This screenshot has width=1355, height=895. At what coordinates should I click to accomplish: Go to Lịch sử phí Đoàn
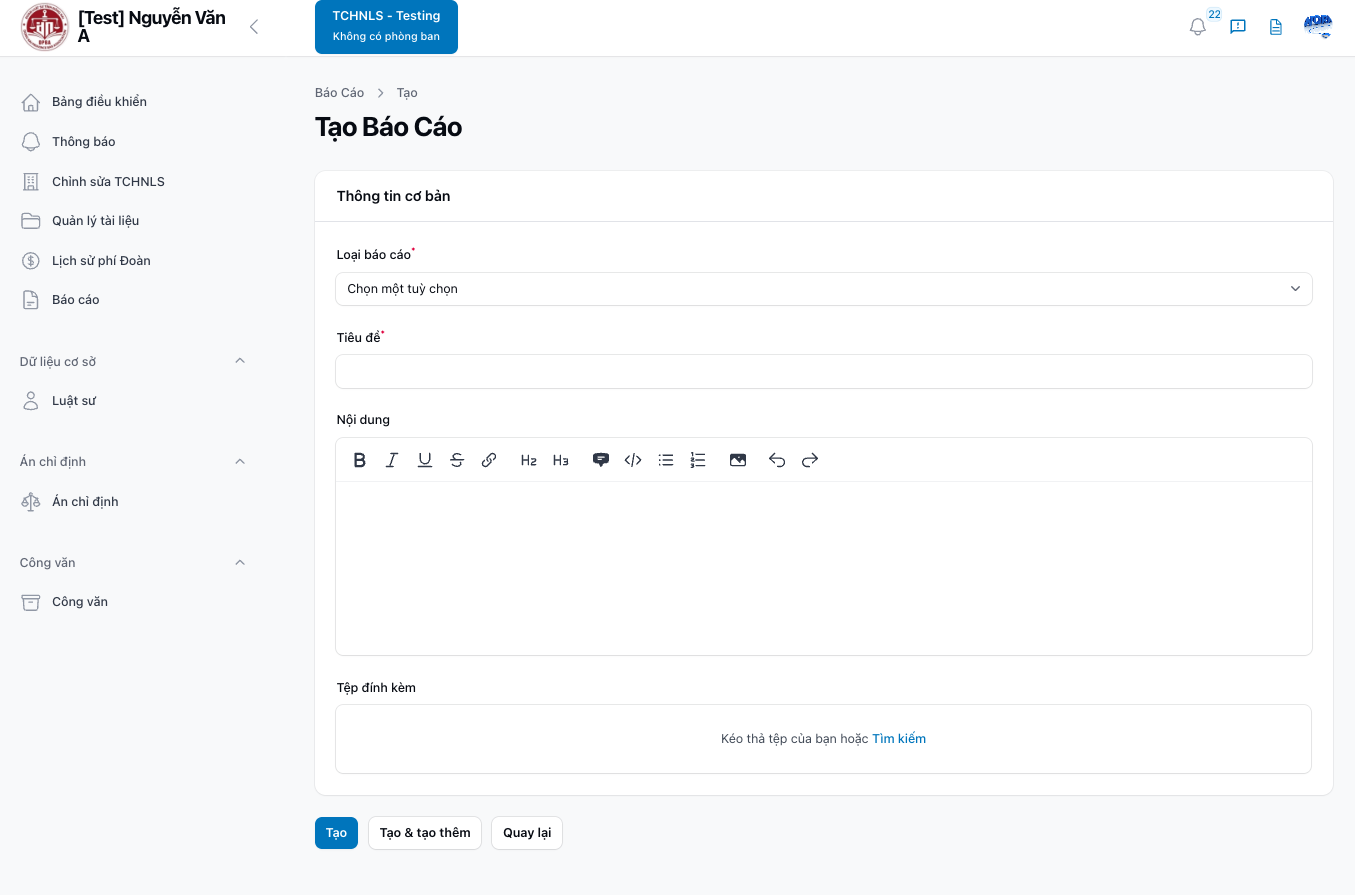click(x=100, y=261)
